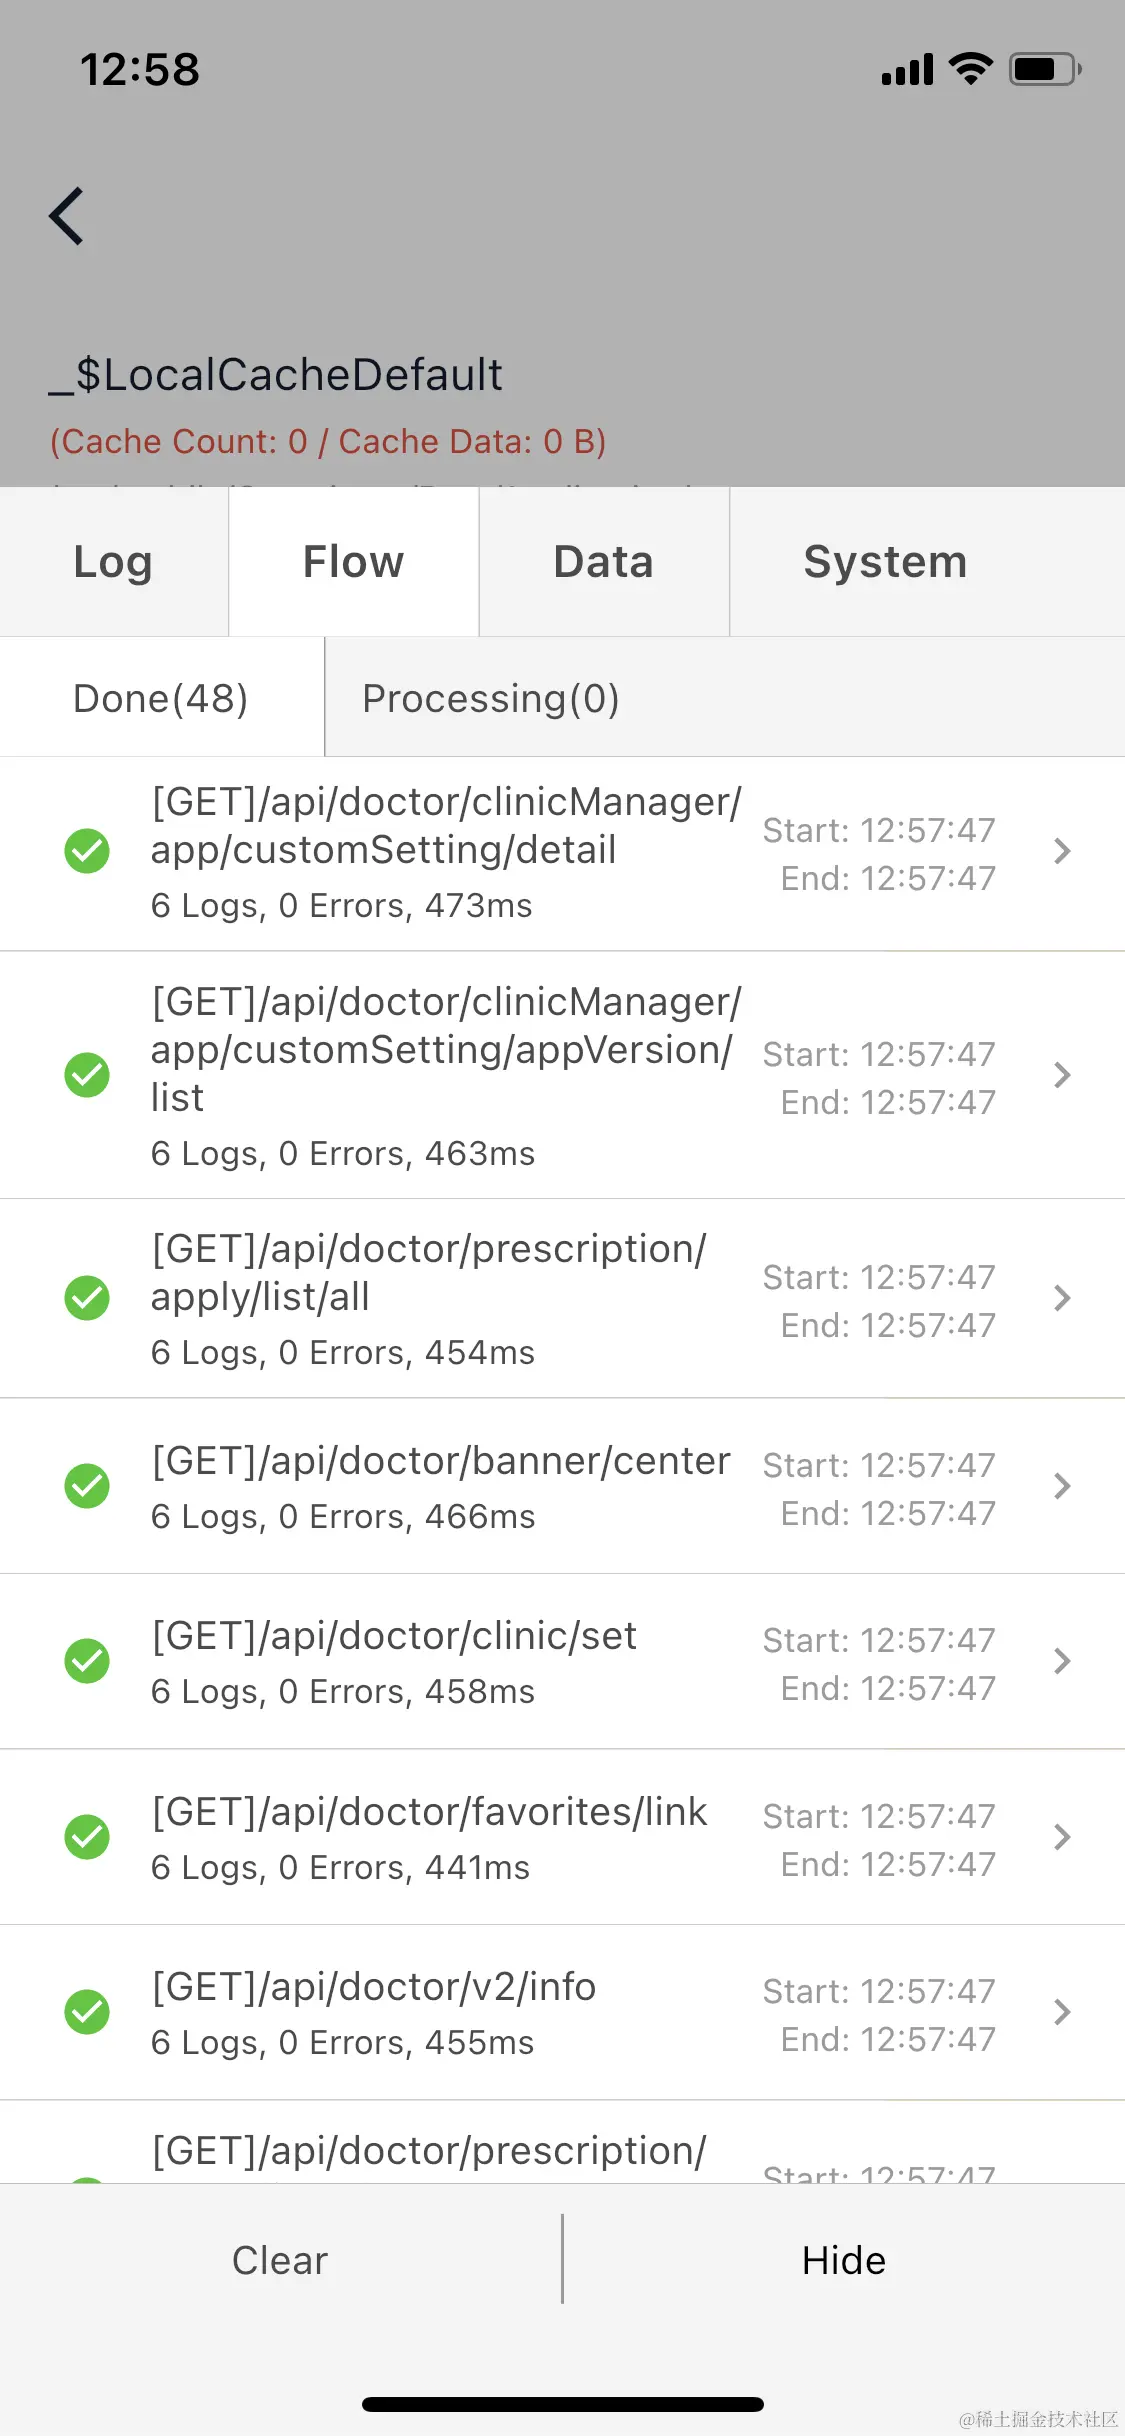Open the System tab

tap(886, 562)
